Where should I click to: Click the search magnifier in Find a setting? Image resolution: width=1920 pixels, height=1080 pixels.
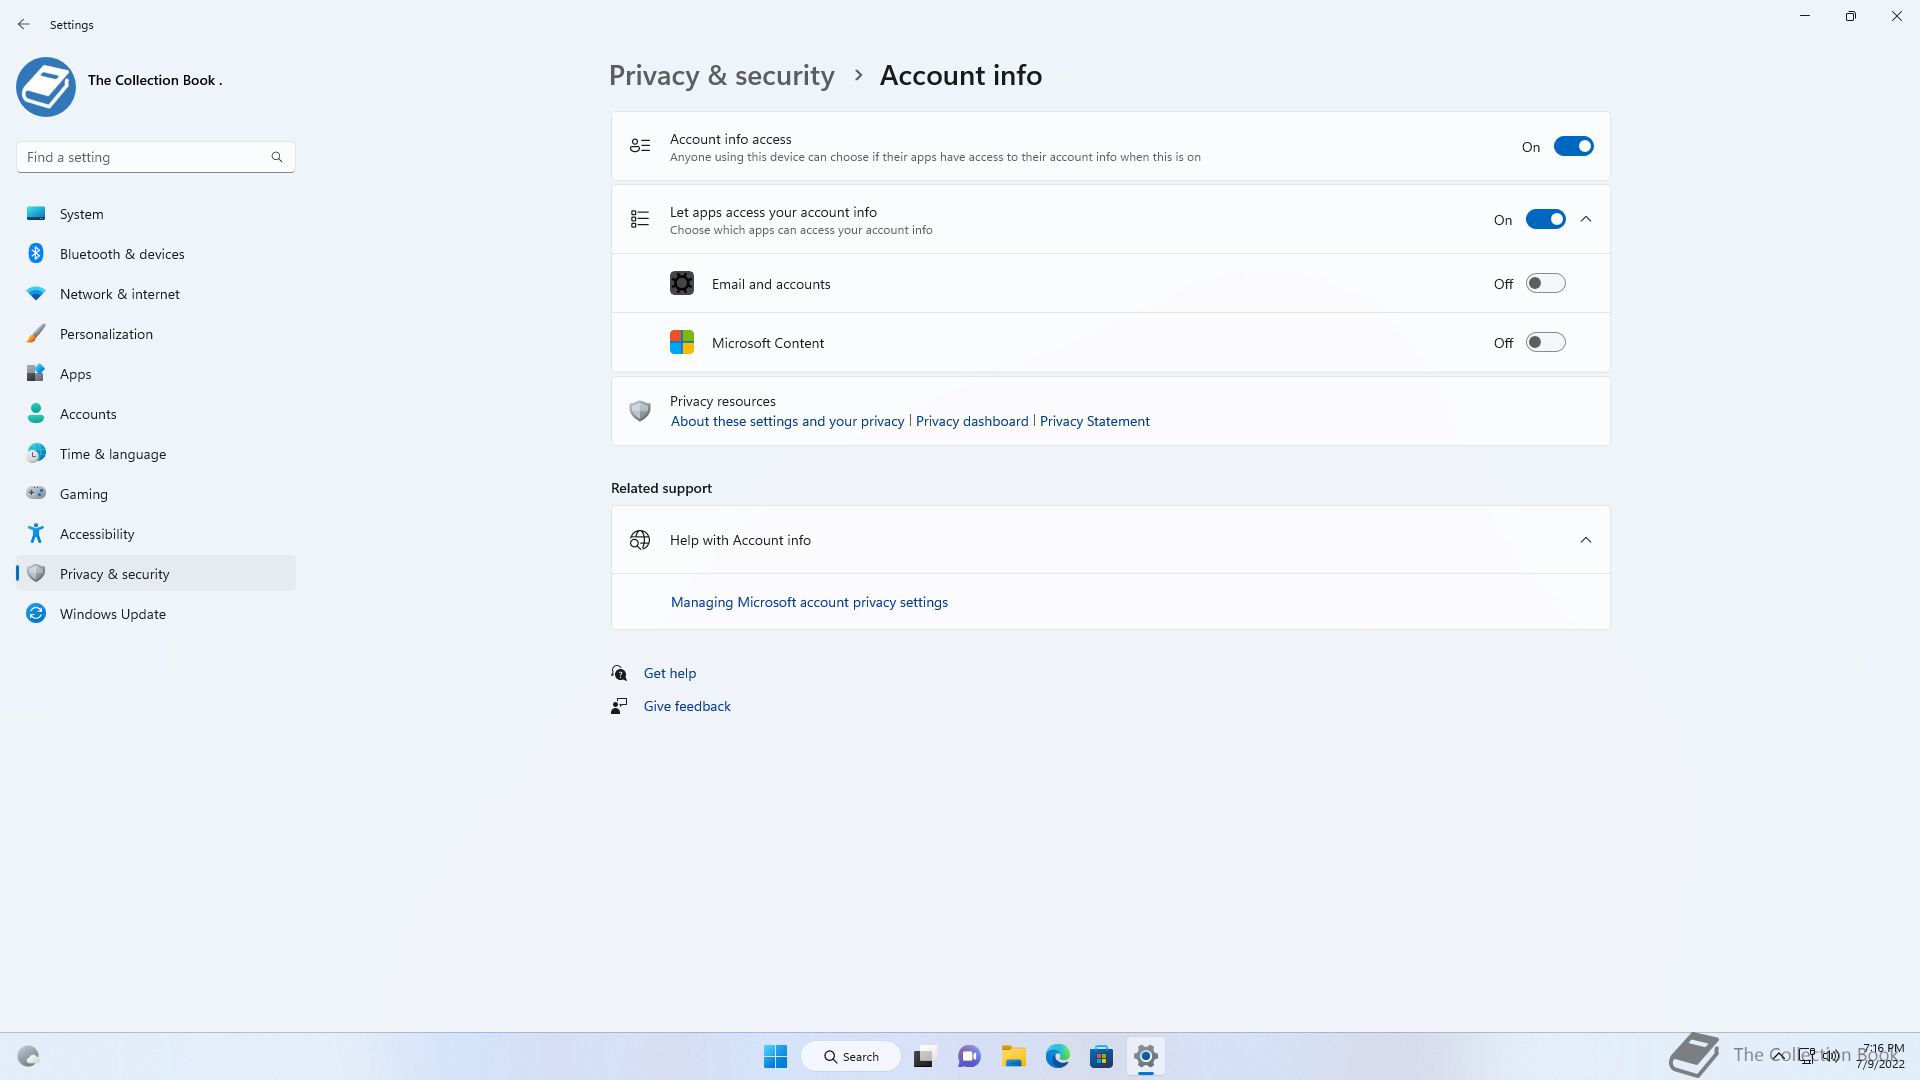[277, 157]
